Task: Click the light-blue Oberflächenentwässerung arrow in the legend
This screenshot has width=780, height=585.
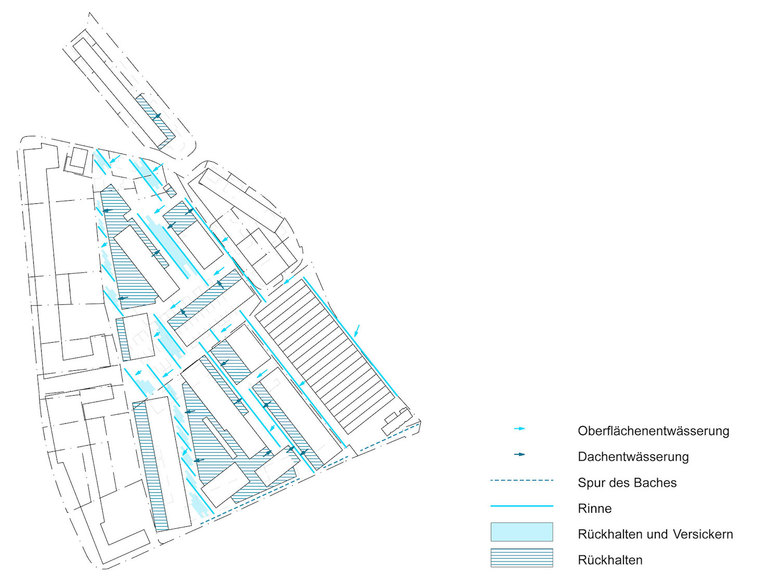Action: pos(520,430)
